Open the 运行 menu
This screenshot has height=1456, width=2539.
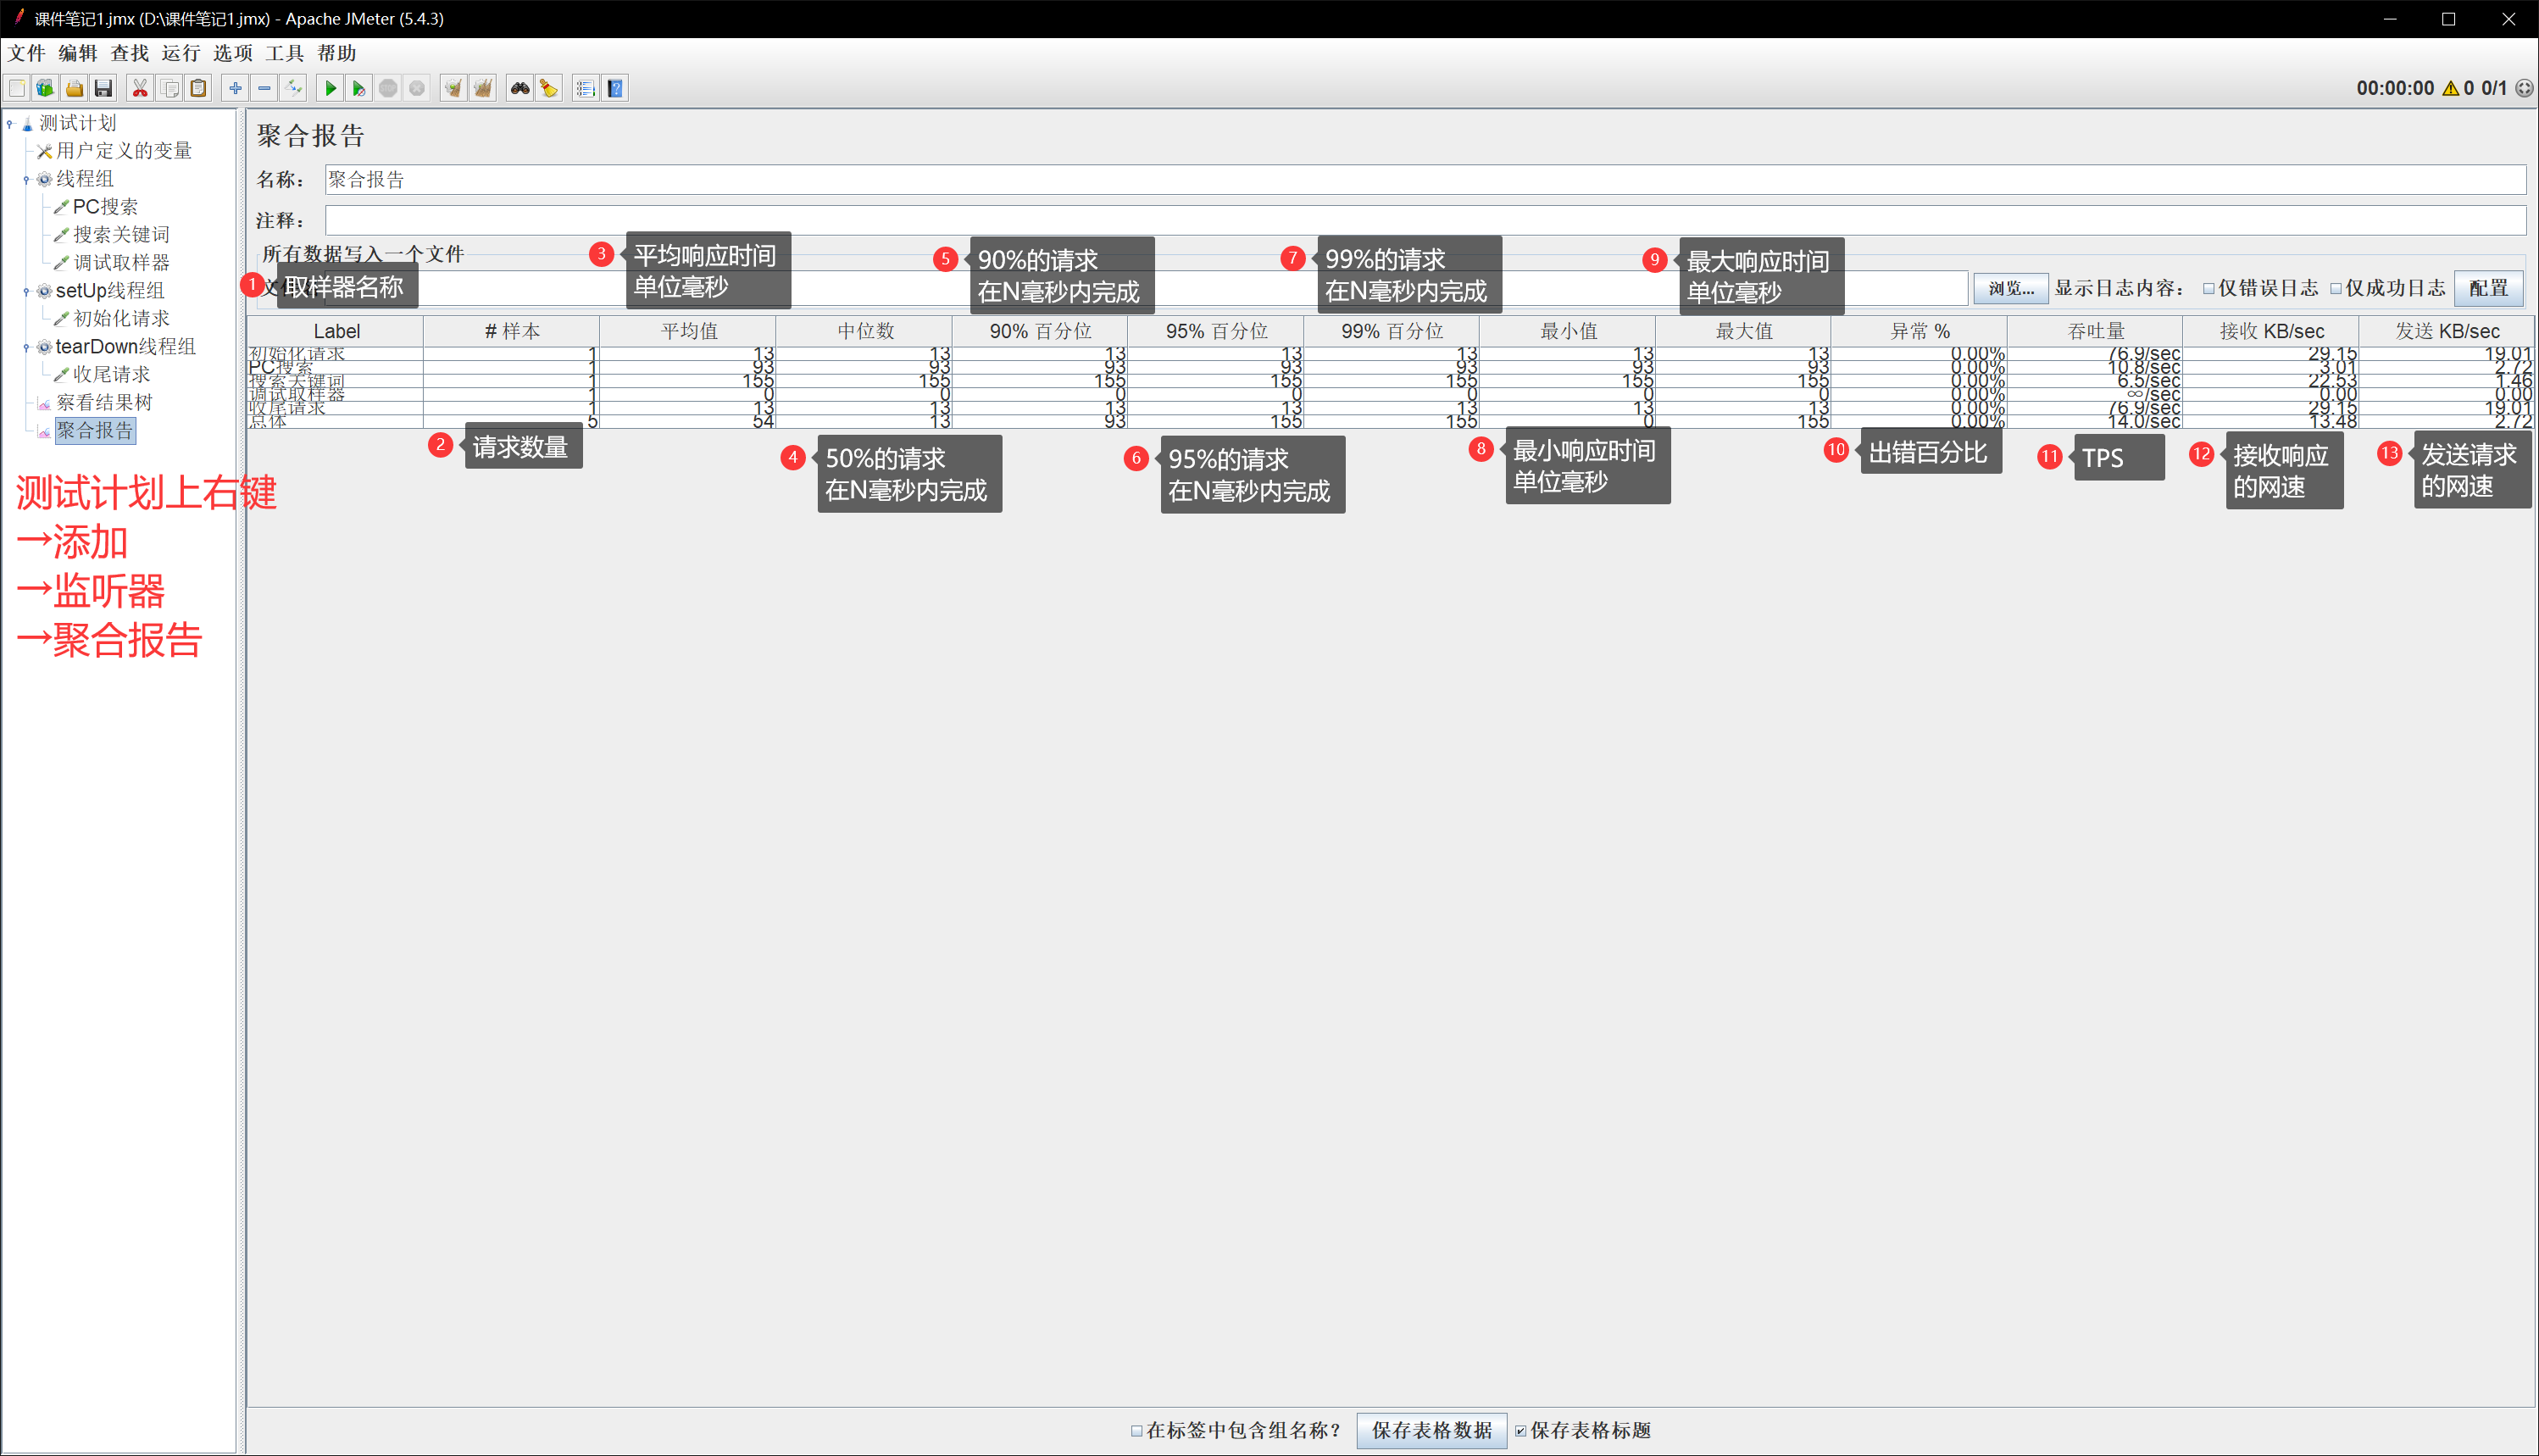[181, 53]
